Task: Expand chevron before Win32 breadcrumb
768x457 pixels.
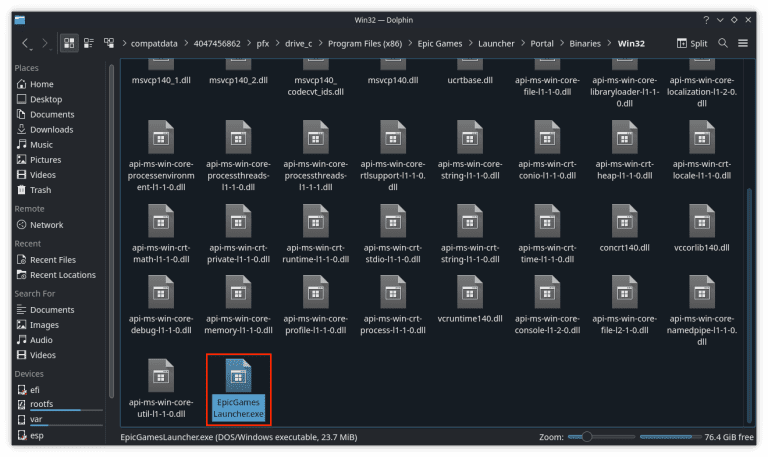Action: (x=609, y=44)
